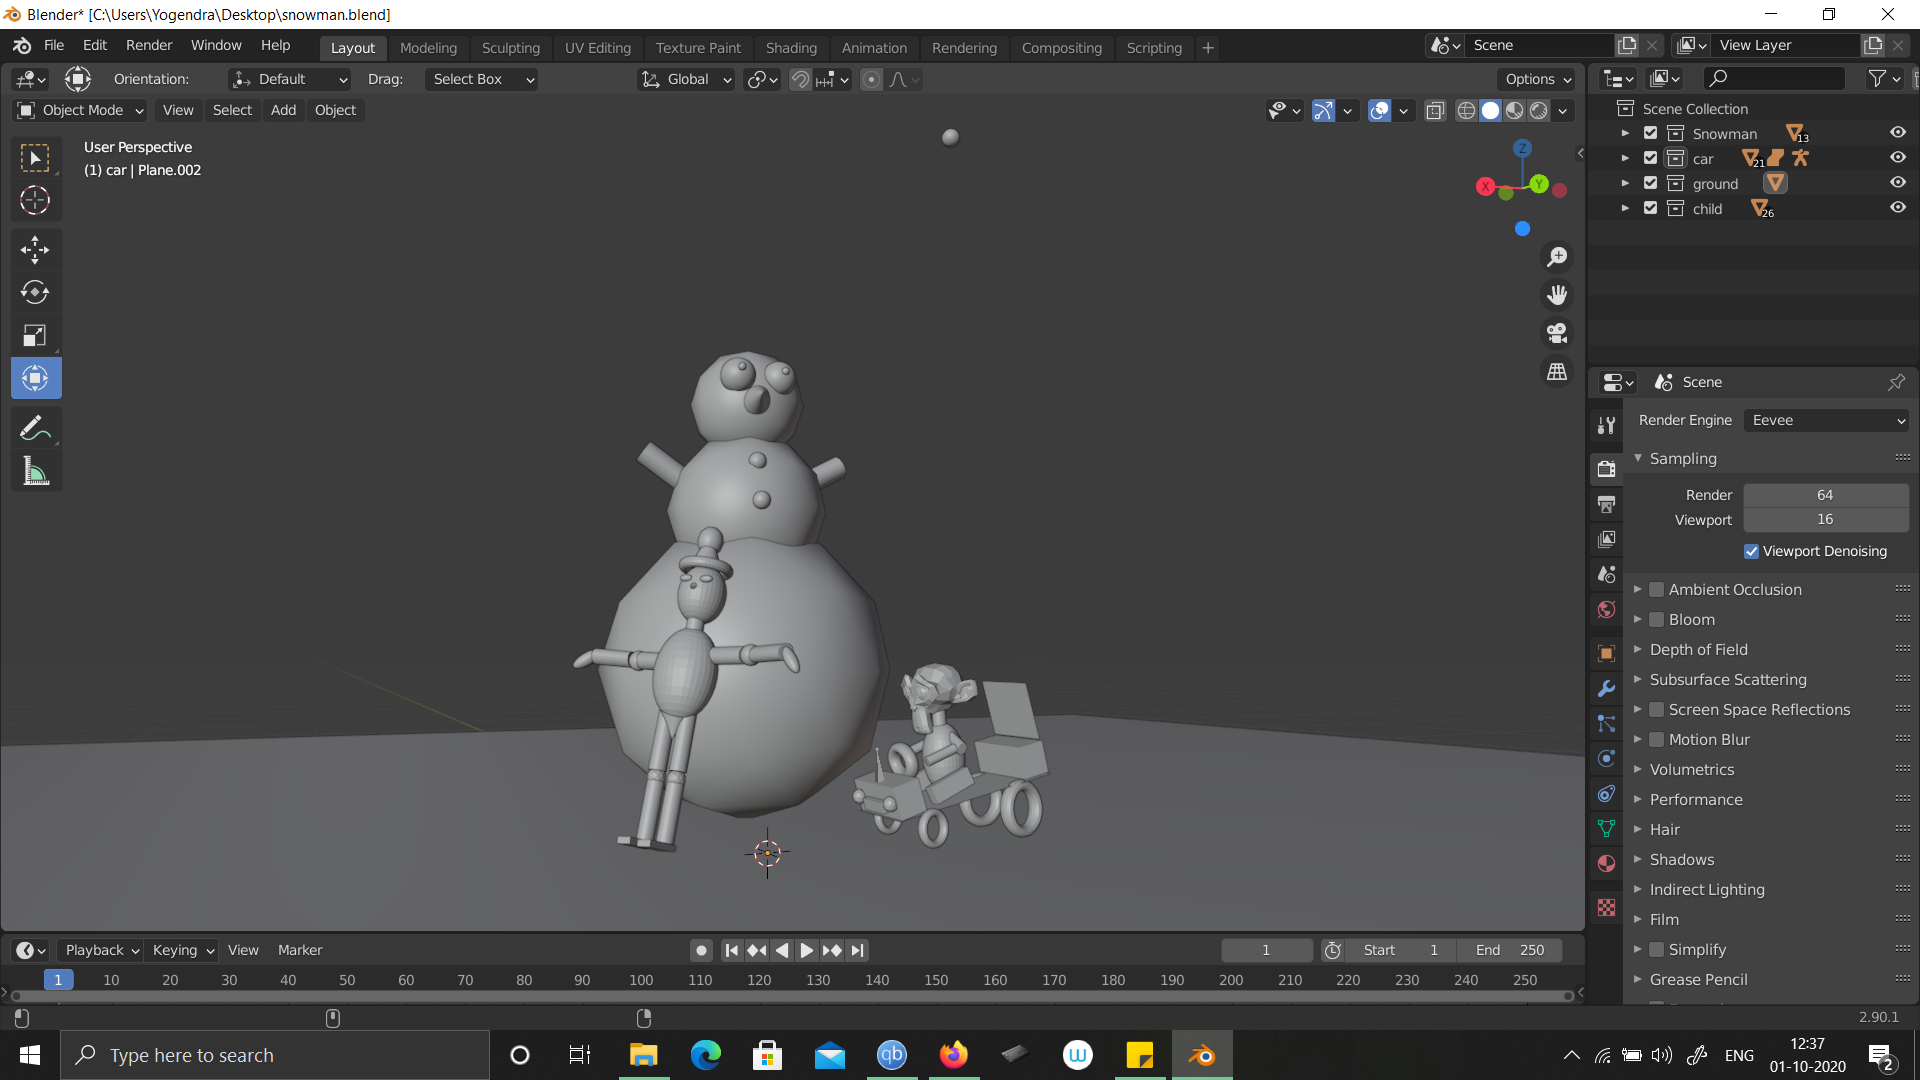Enable the Bloom checkbox

[1656, 620]
